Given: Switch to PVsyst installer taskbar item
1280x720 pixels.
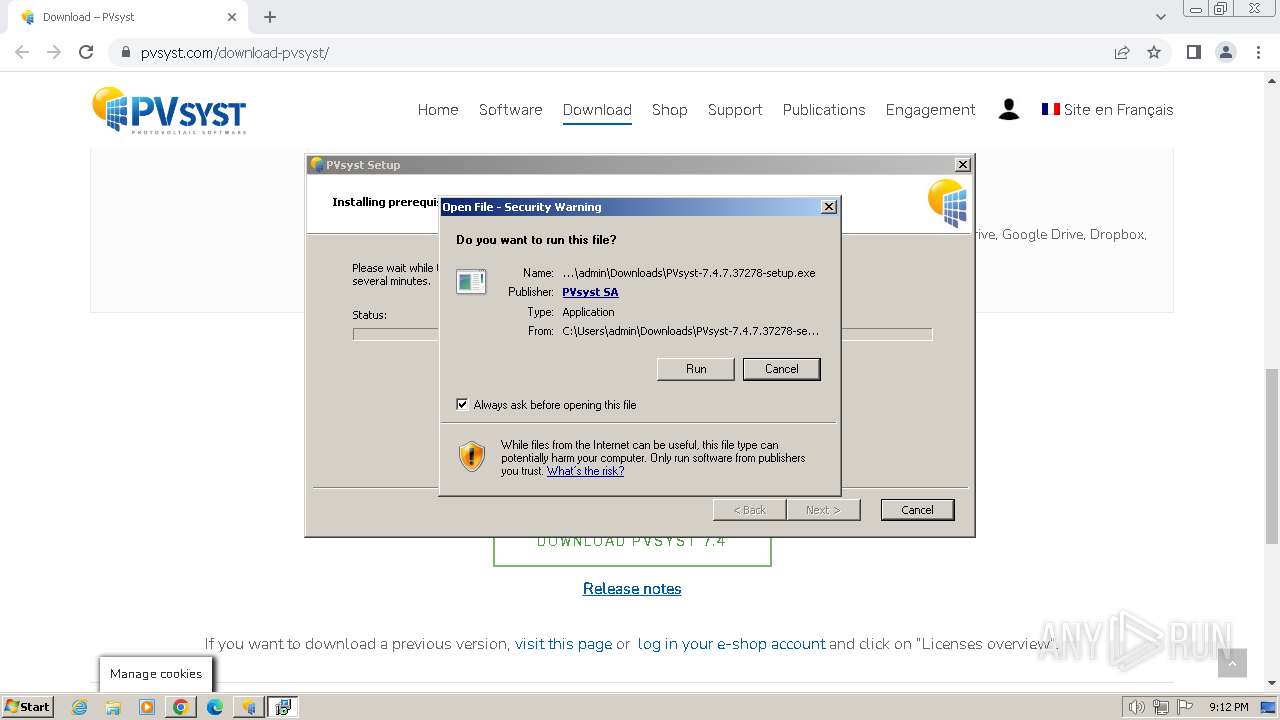Looking at the screenshot, I should point(249,707).
